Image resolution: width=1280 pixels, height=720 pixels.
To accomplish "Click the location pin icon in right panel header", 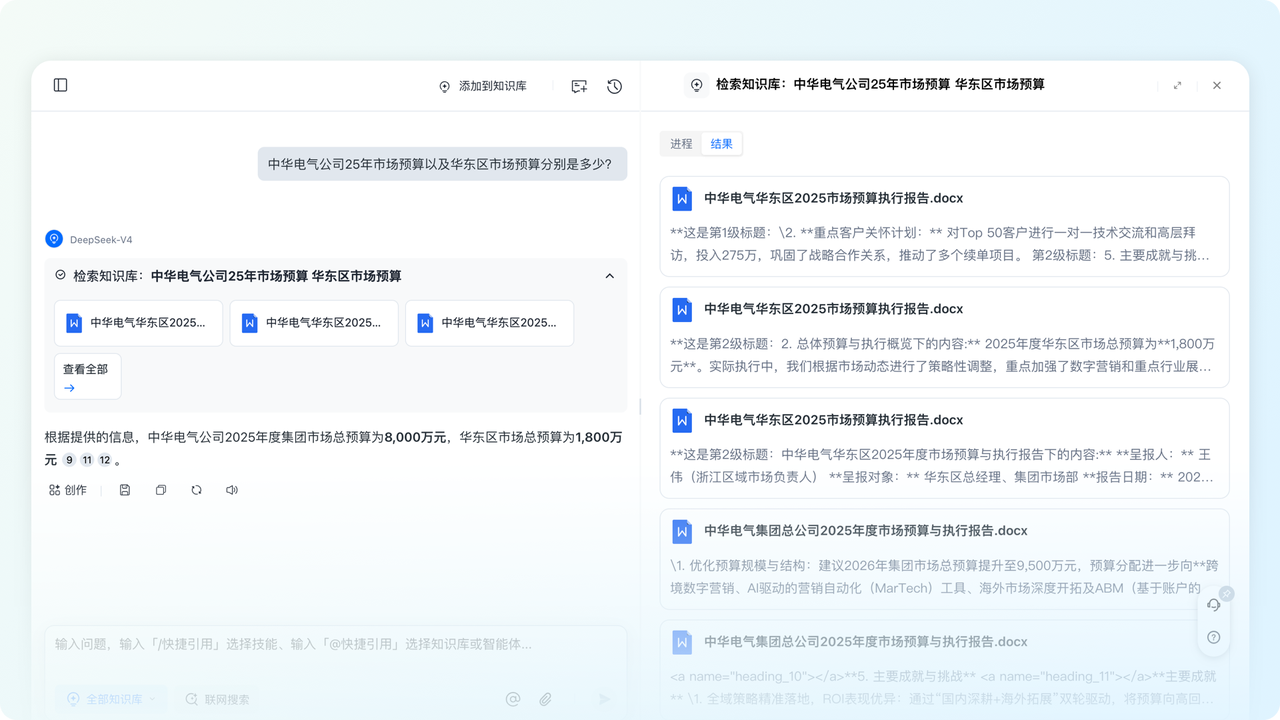I will pyautogui.click(x=697, y=85).
